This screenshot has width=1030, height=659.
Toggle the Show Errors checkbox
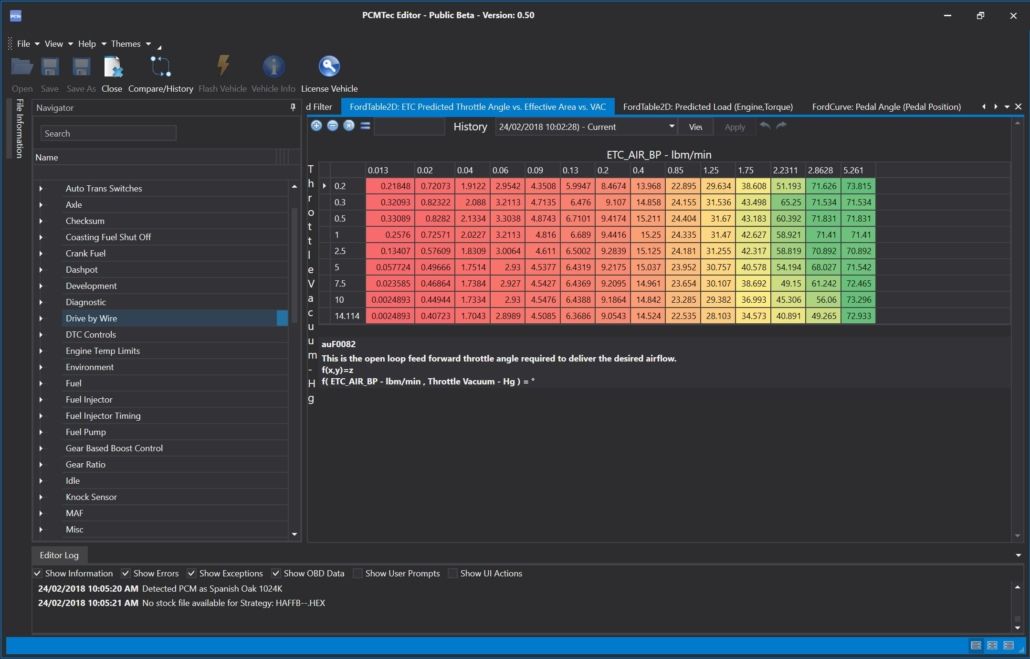pos(125,574)
